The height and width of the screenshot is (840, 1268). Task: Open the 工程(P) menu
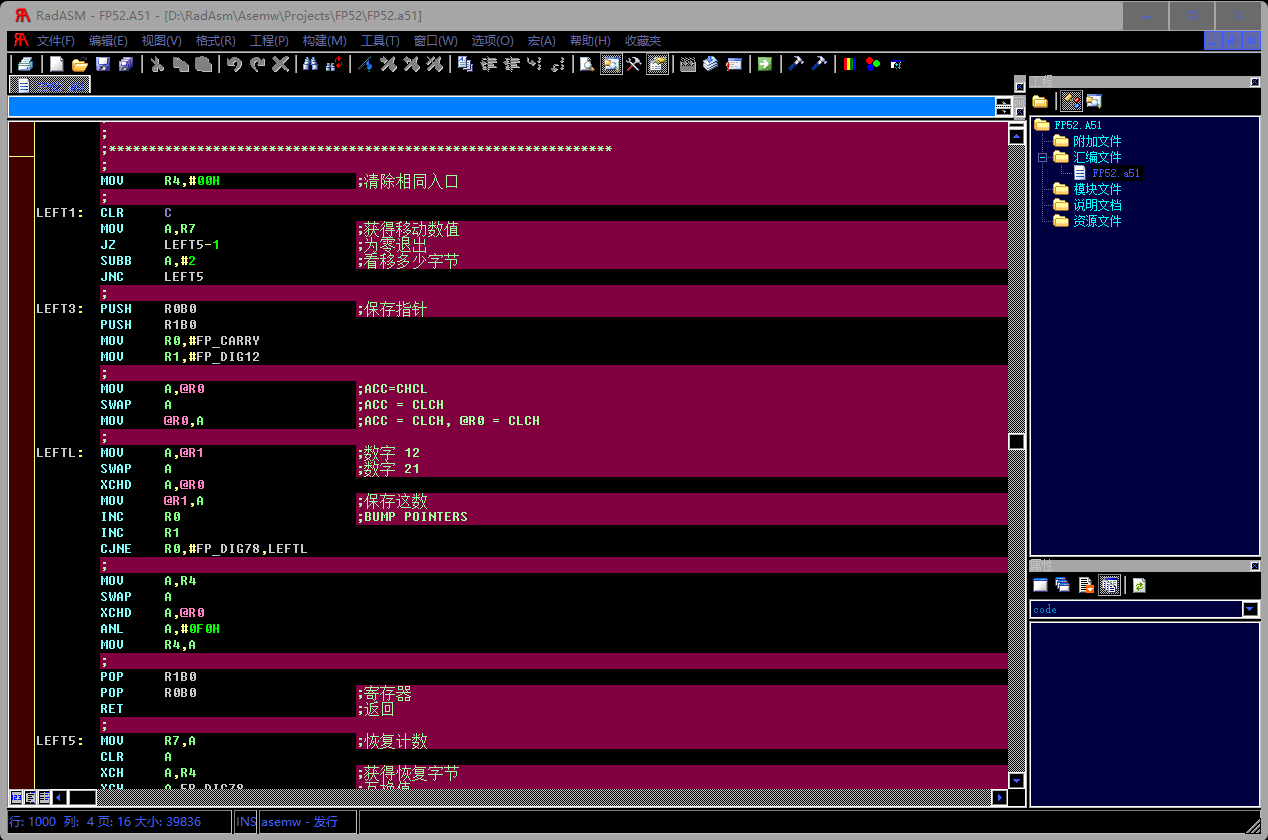(x=269, y=41)
